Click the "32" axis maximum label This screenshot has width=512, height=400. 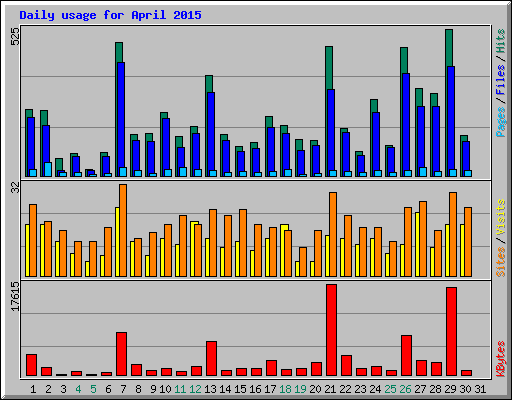[x=15, y=188]
